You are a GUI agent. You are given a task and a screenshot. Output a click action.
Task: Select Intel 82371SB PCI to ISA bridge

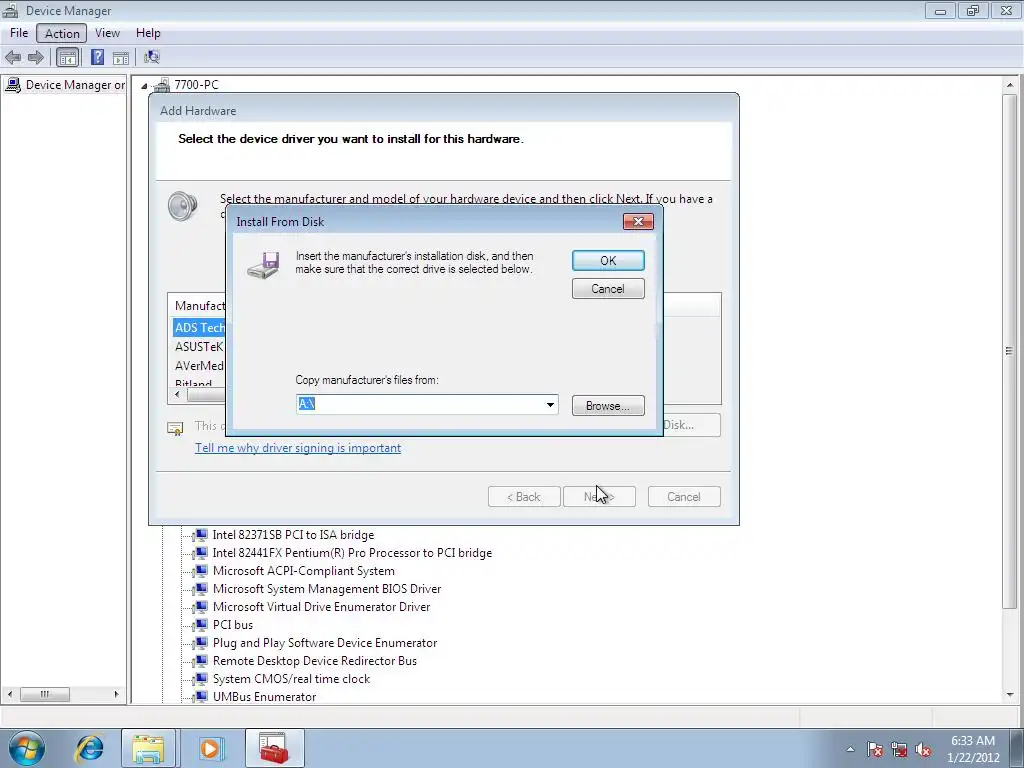click(x=293, y=535)
